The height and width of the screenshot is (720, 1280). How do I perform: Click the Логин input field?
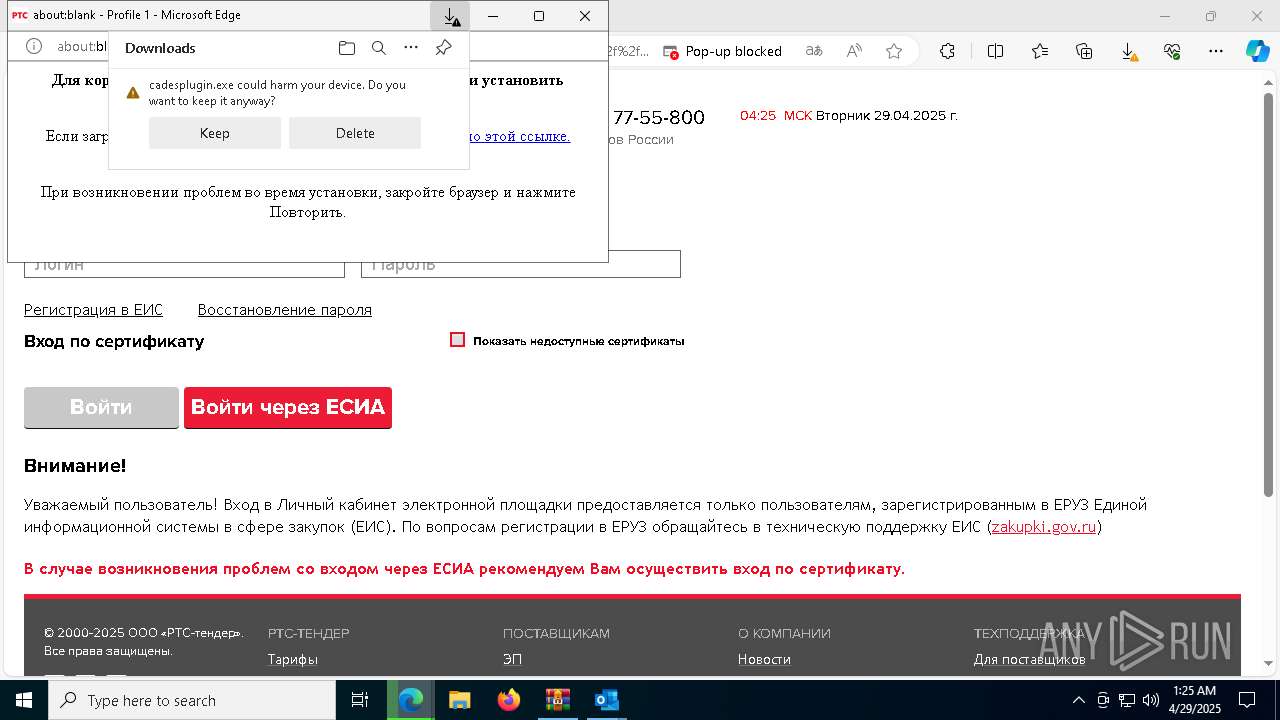coord(184,264)
